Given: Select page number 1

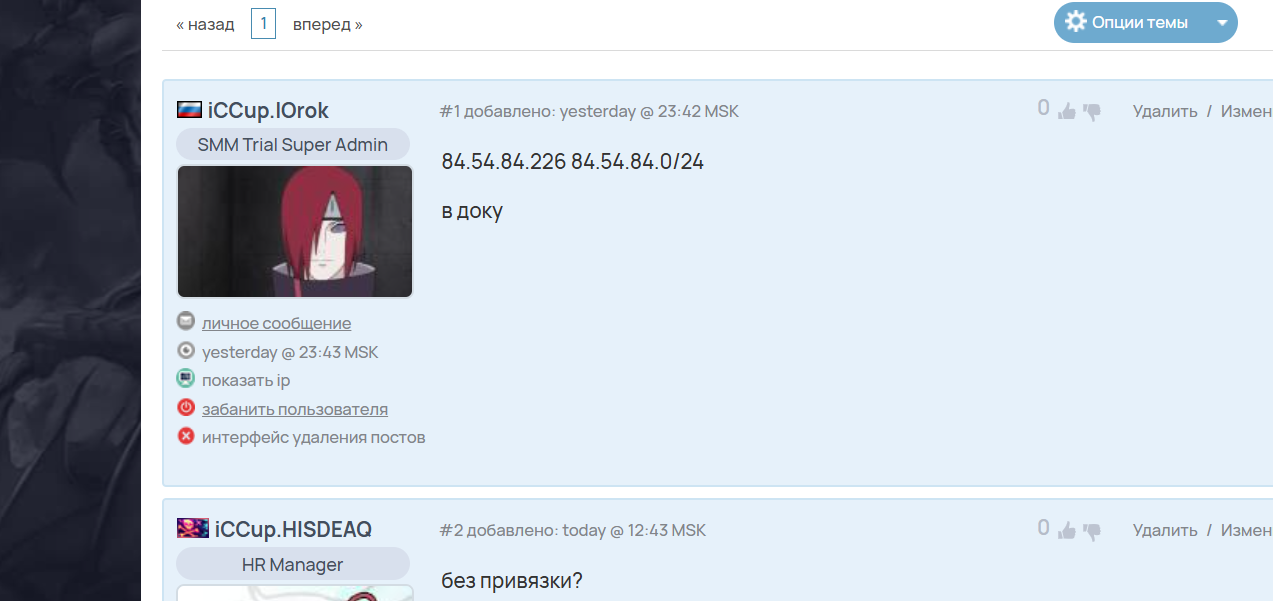Looking at the screenshot, I should (263, 23).
